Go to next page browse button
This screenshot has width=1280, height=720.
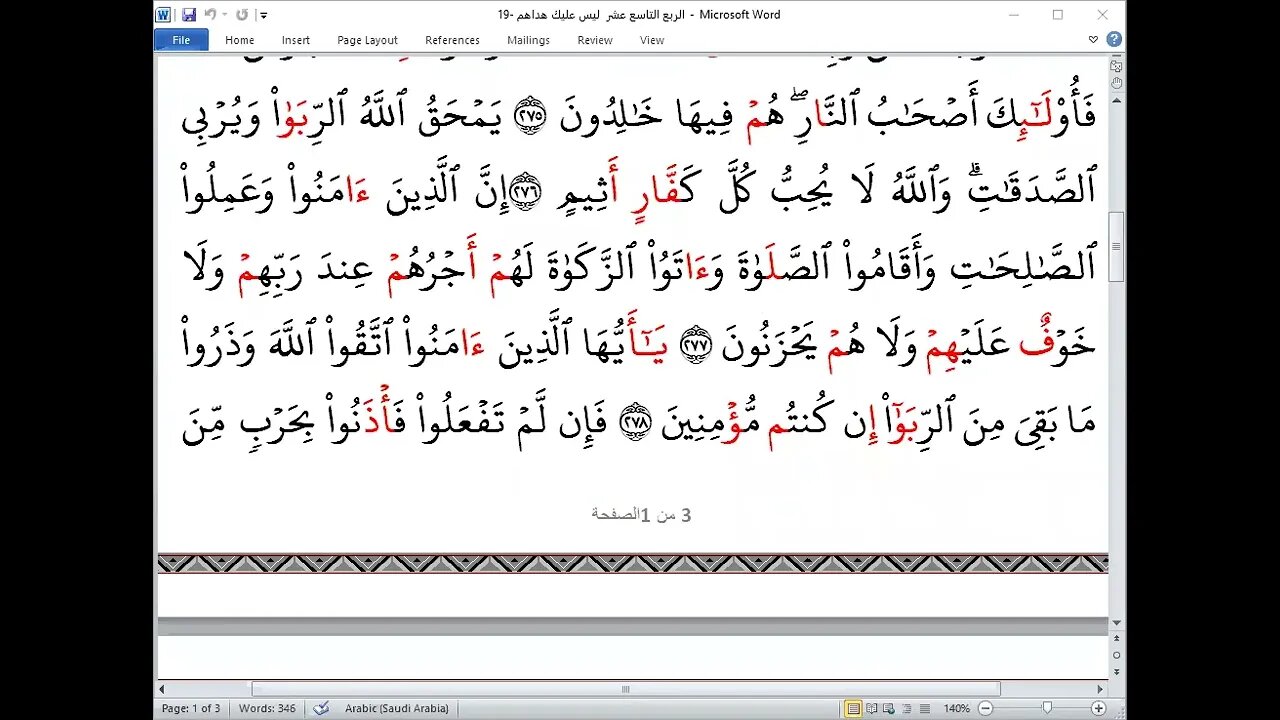(x=1117, y=671)
